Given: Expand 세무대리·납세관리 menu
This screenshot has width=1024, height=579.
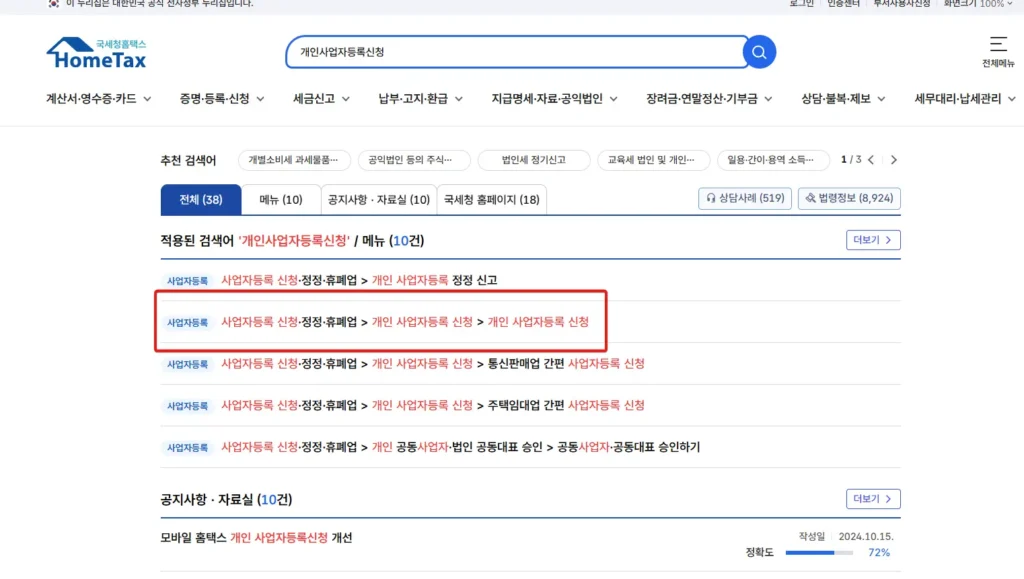Looking at the screenshot, I should 965,99.
